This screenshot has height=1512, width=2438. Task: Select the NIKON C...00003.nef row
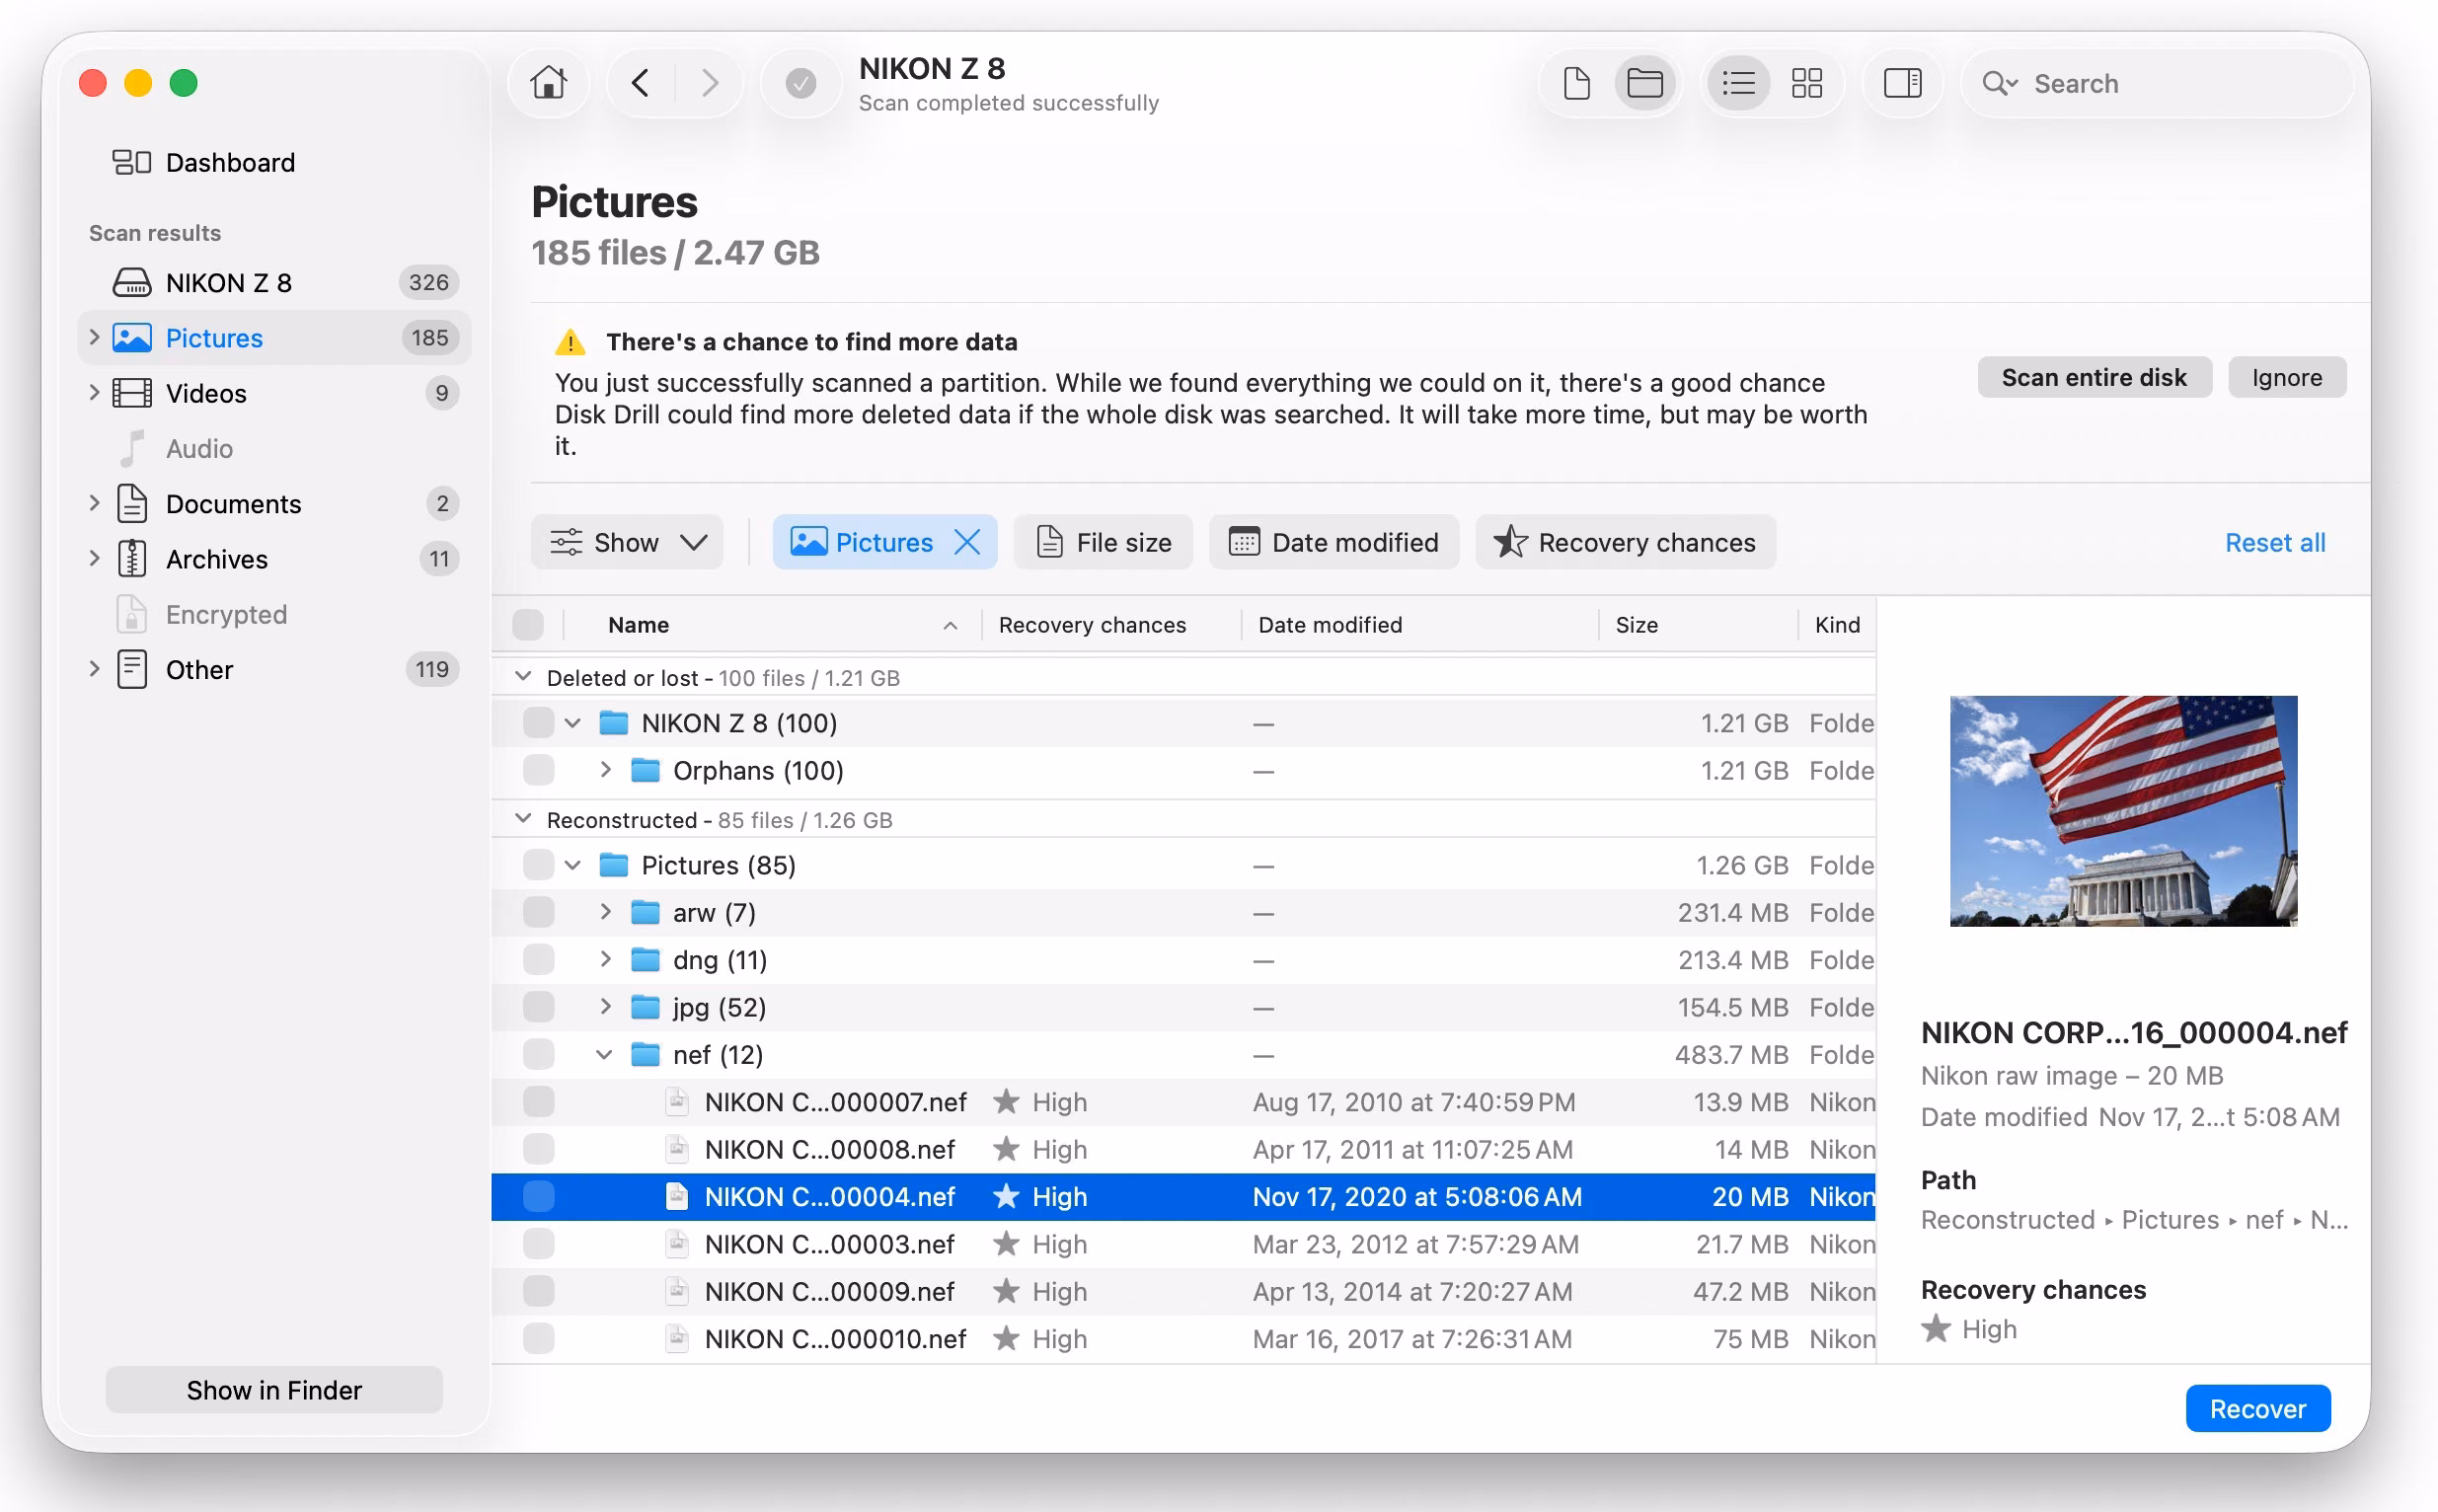(x=1183, y=1244)
